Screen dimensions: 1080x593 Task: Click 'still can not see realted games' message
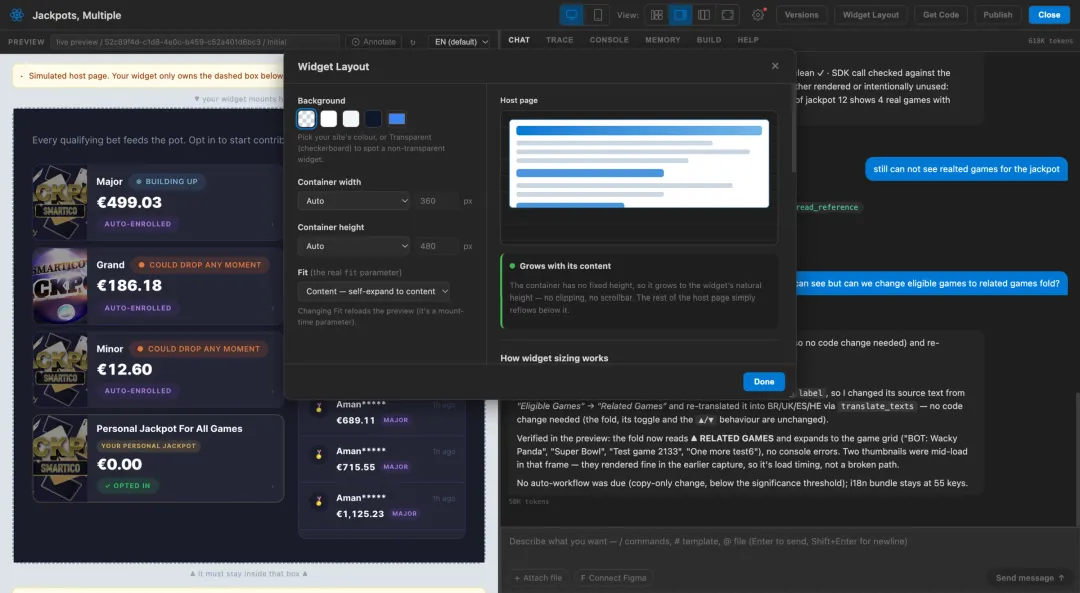pos(966,169)
